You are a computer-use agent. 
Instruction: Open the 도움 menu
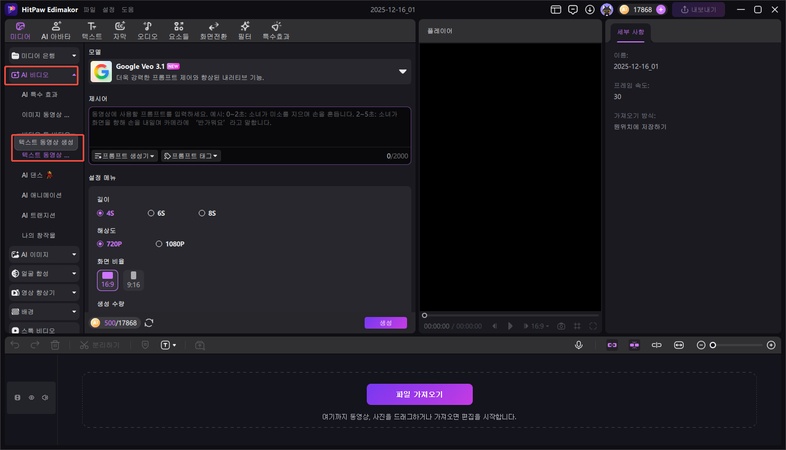pos(127,10)
